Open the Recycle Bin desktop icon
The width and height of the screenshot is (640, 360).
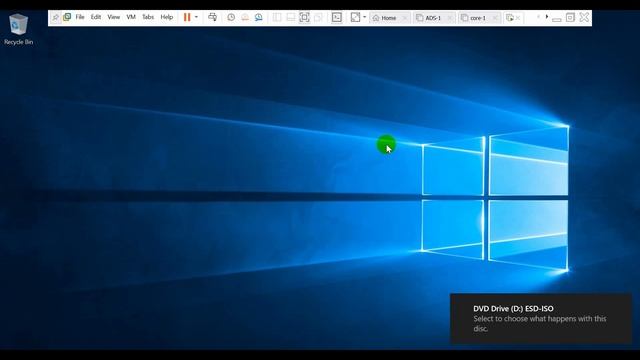point(18,29)
